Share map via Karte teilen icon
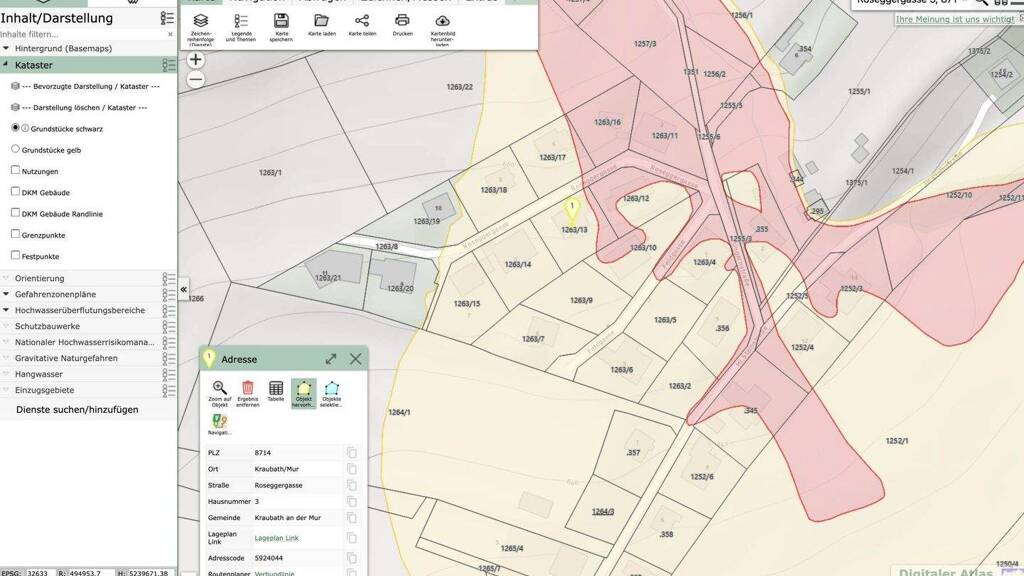The width and height of the screenshot is (1024, 576). [361, 21]
